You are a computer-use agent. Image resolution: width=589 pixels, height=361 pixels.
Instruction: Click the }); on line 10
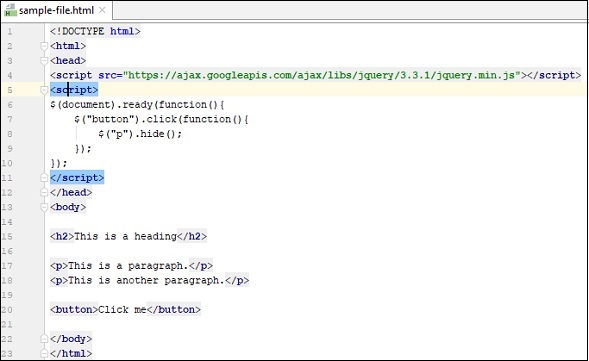[59, 163]
